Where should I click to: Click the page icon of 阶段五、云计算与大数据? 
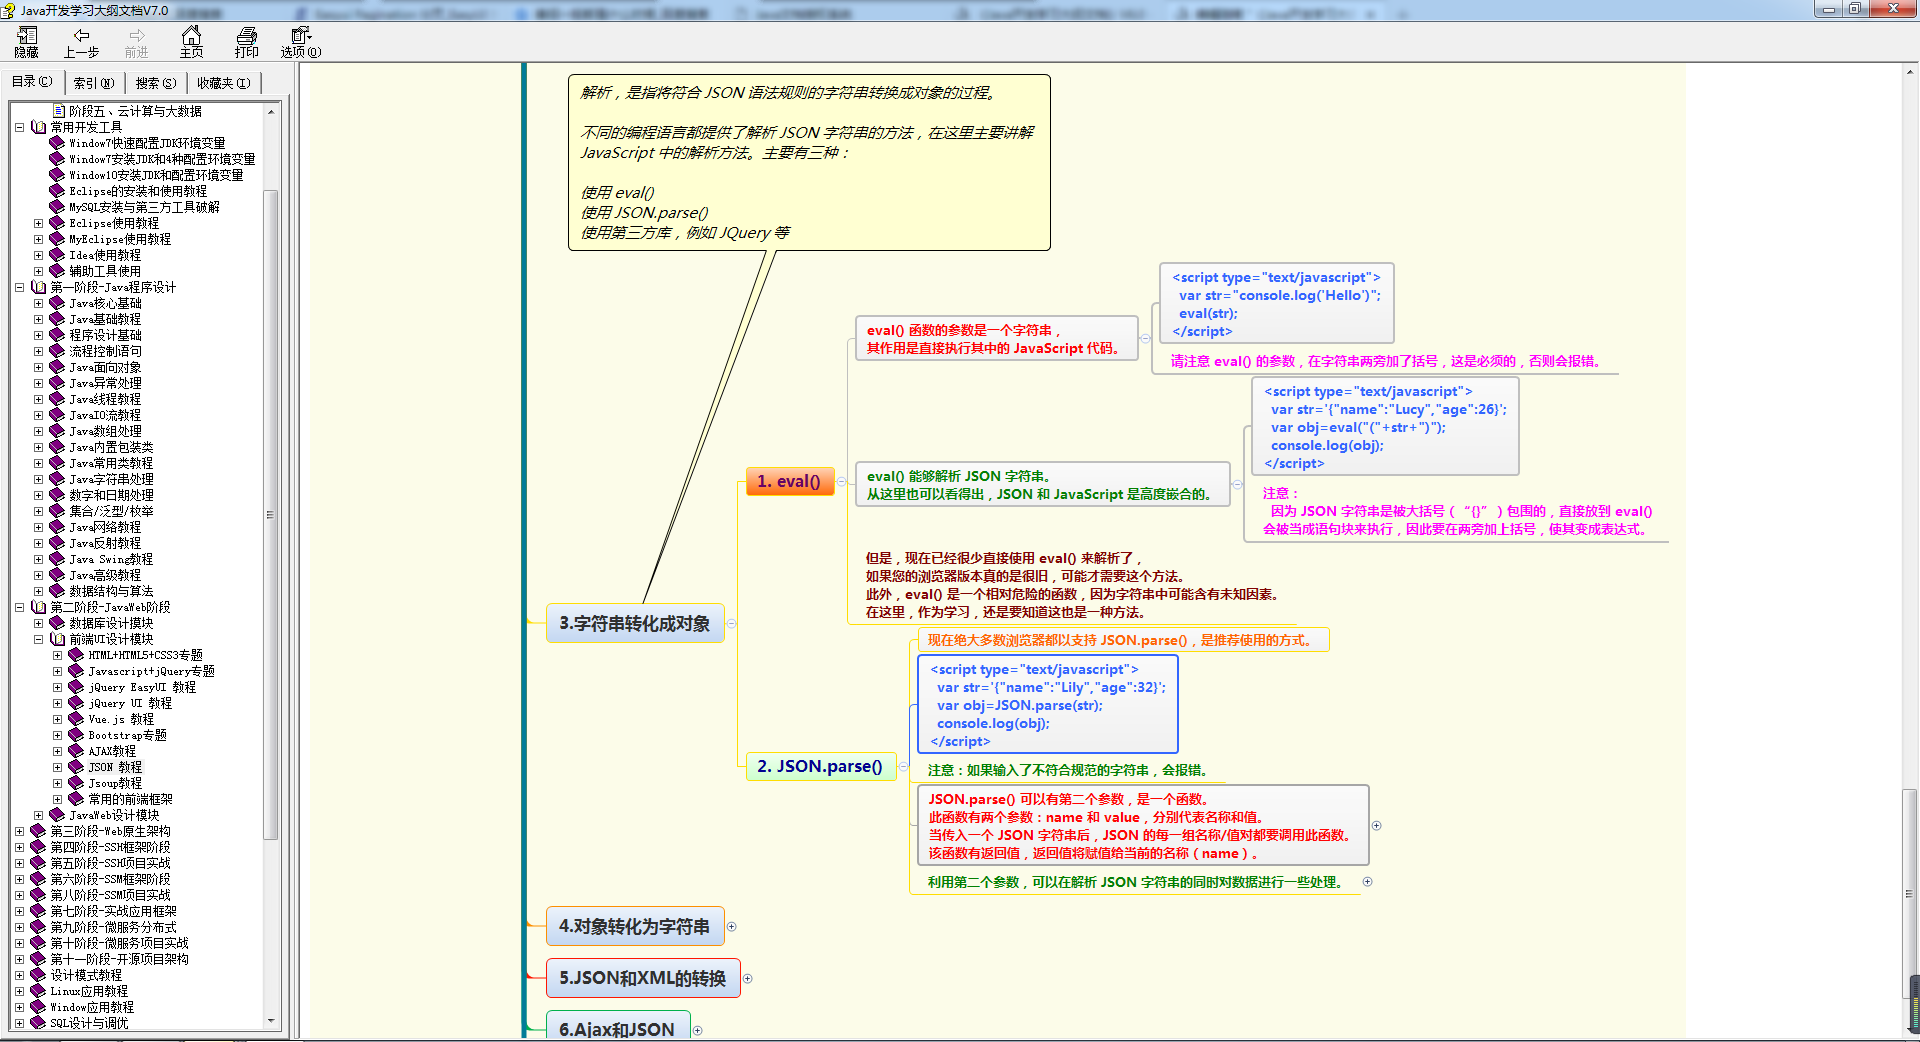(x=58, y=111)
